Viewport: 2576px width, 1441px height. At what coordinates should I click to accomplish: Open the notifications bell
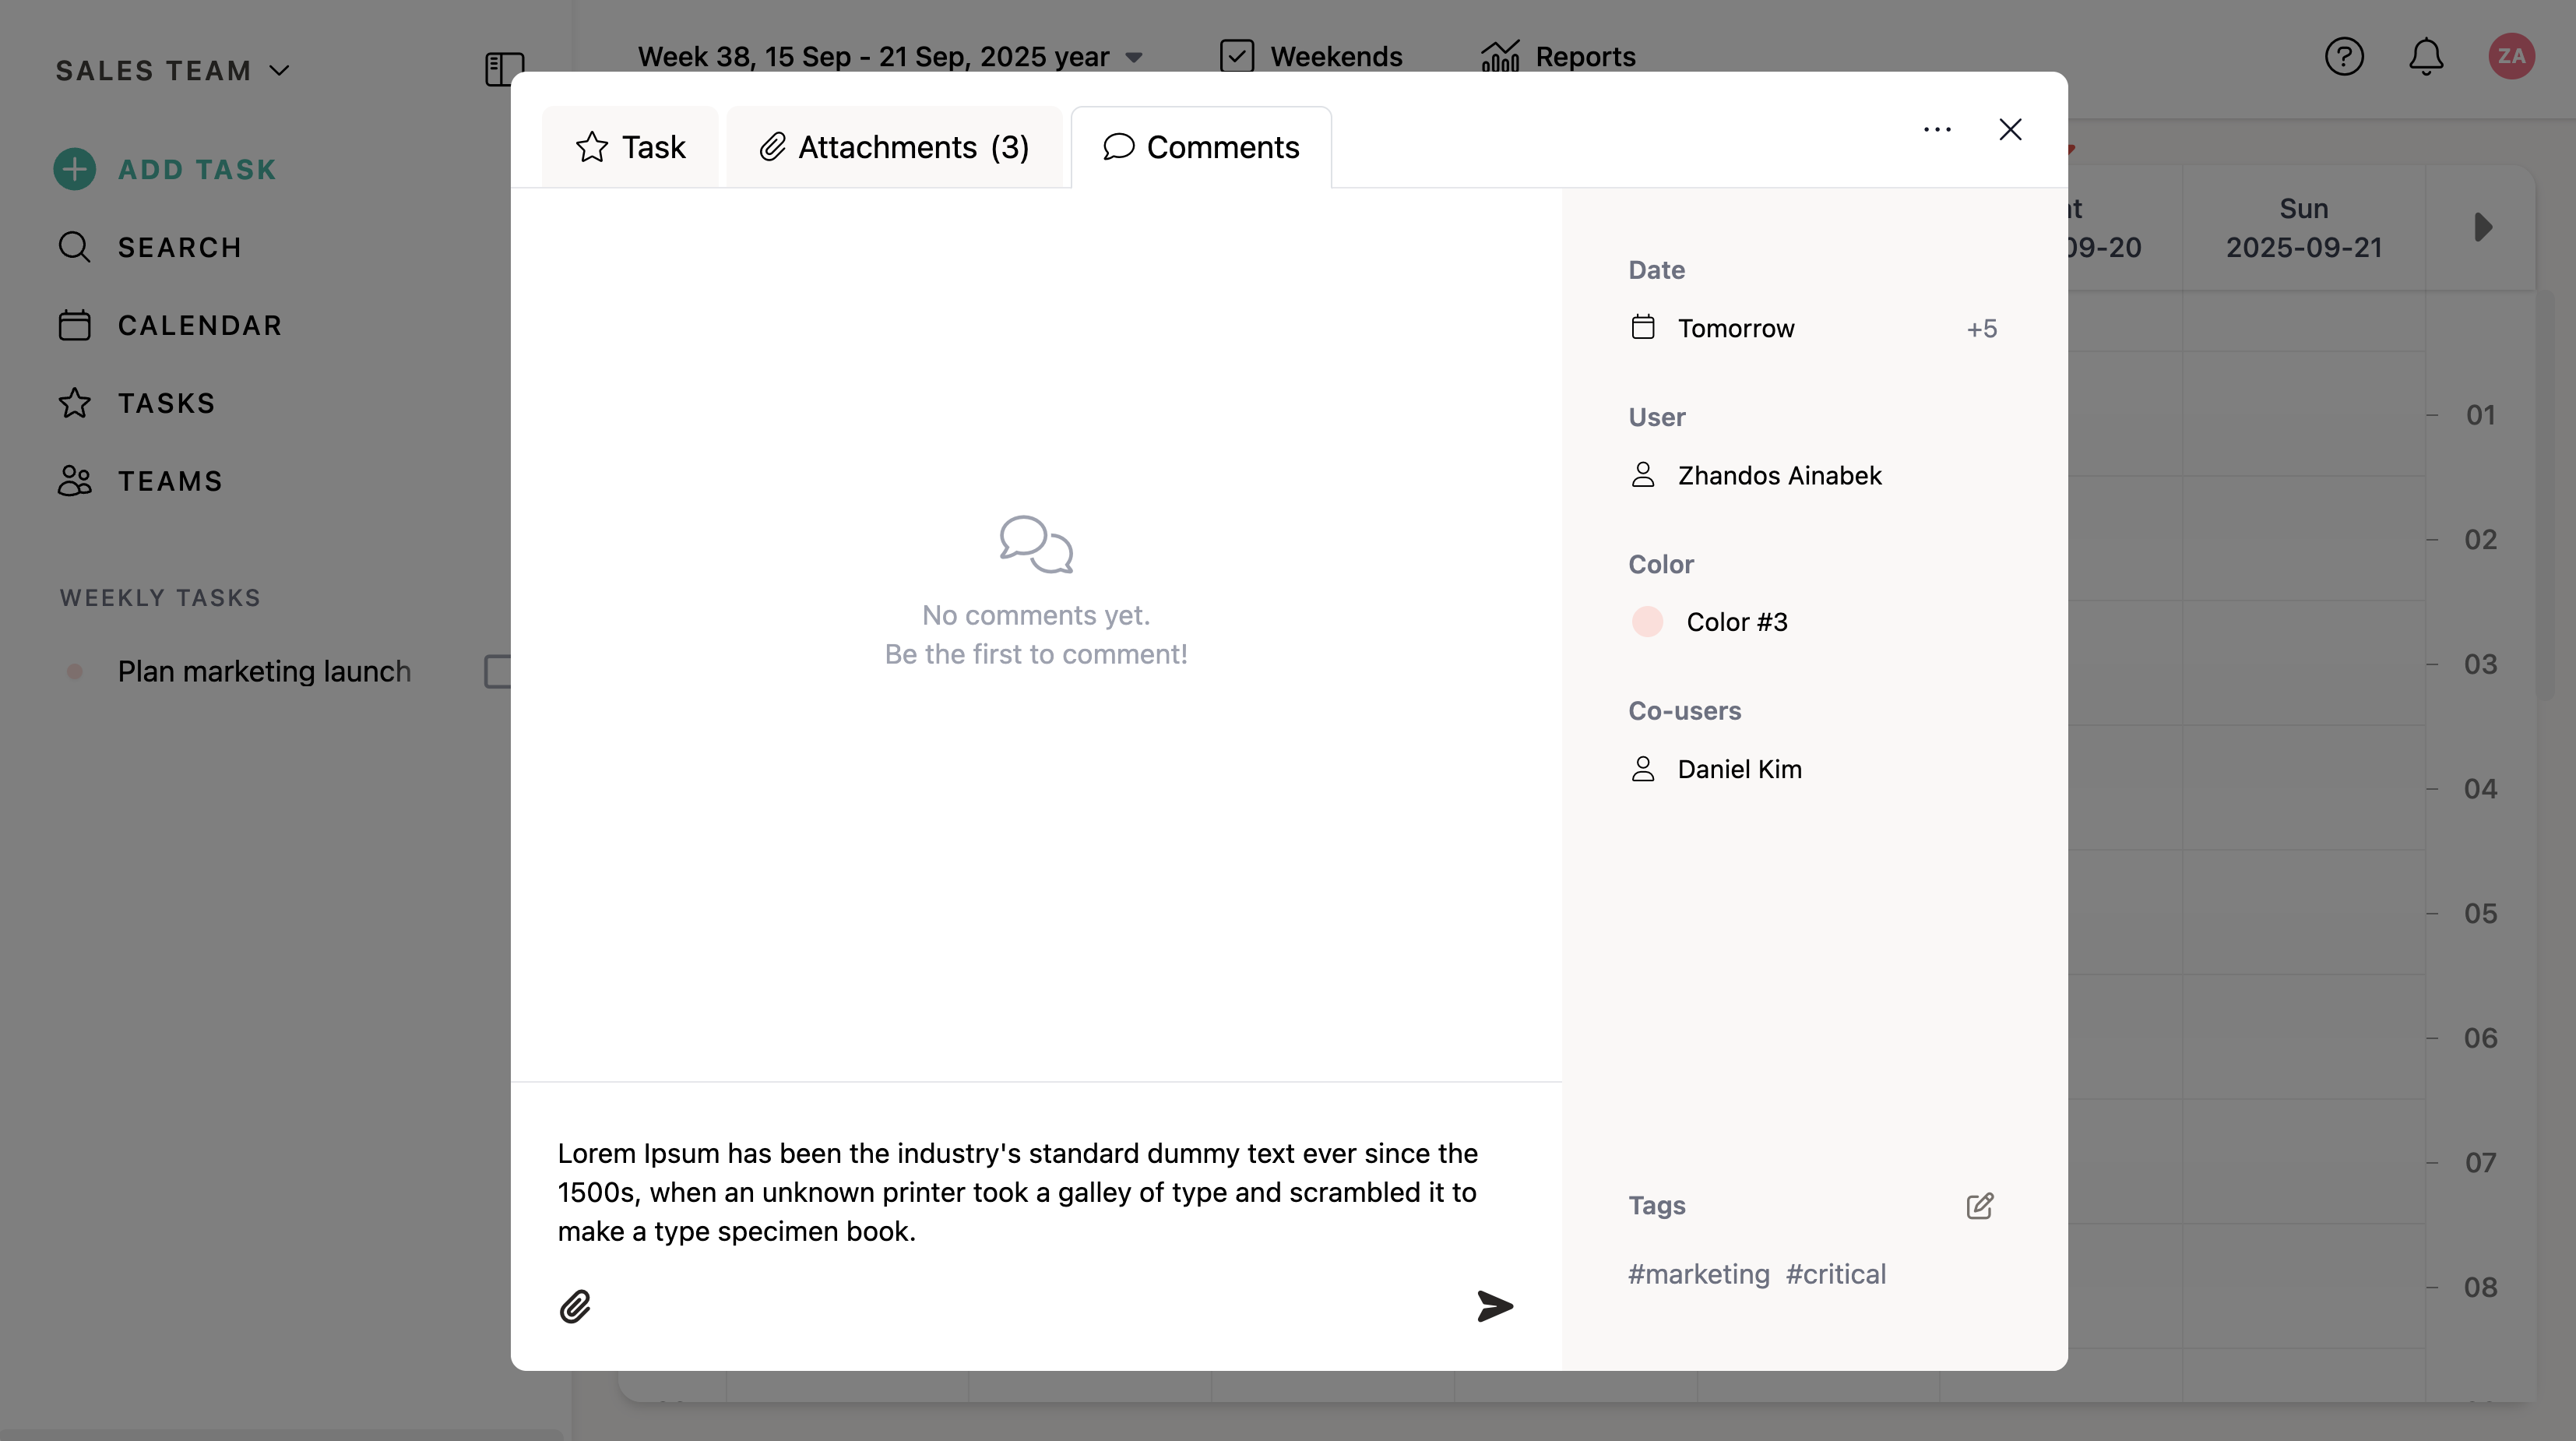click(x=2426, y=57)
